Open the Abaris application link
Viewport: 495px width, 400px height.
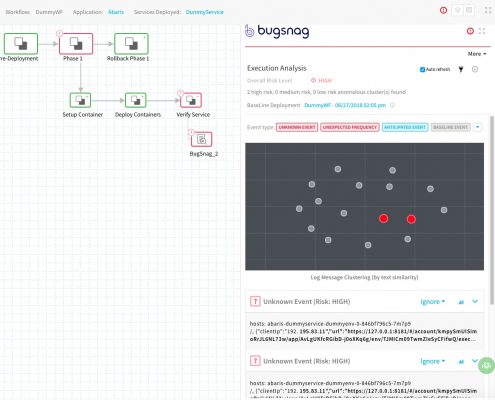tap(116, 12)
